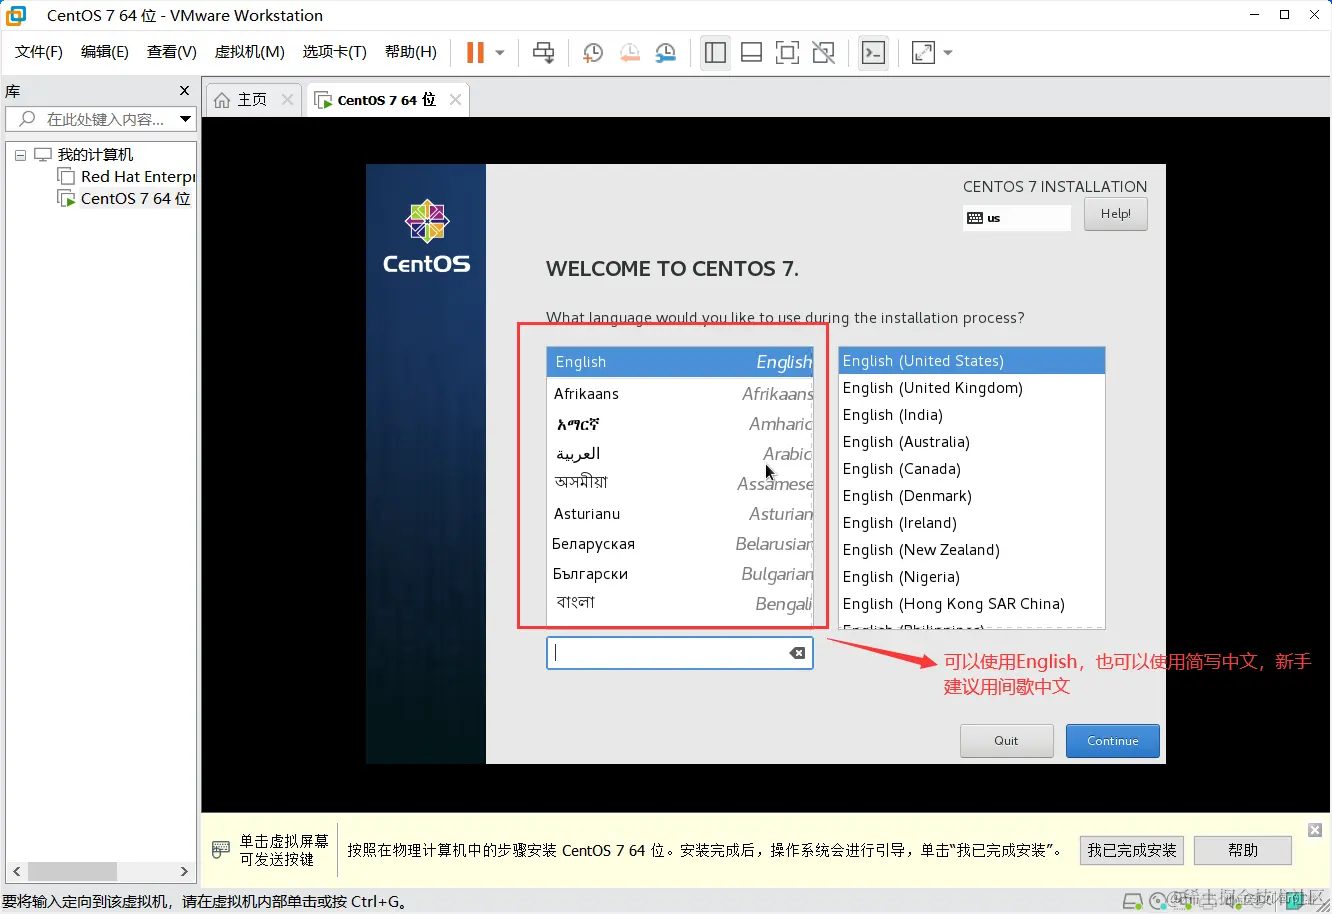Choose English (Denmark) locale
Viewport: 1332px width, 914px height.
click(972, 496)
